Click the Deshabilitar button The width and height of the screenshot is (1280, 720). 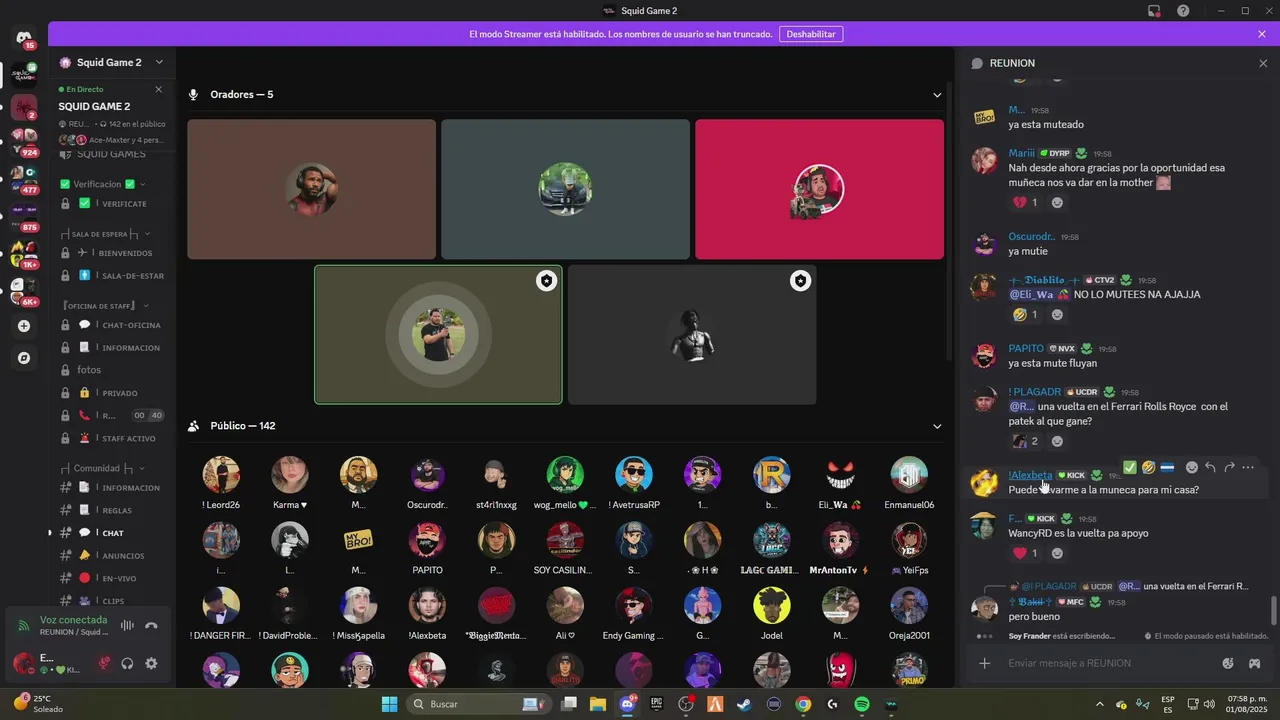(x=810, y=34)
